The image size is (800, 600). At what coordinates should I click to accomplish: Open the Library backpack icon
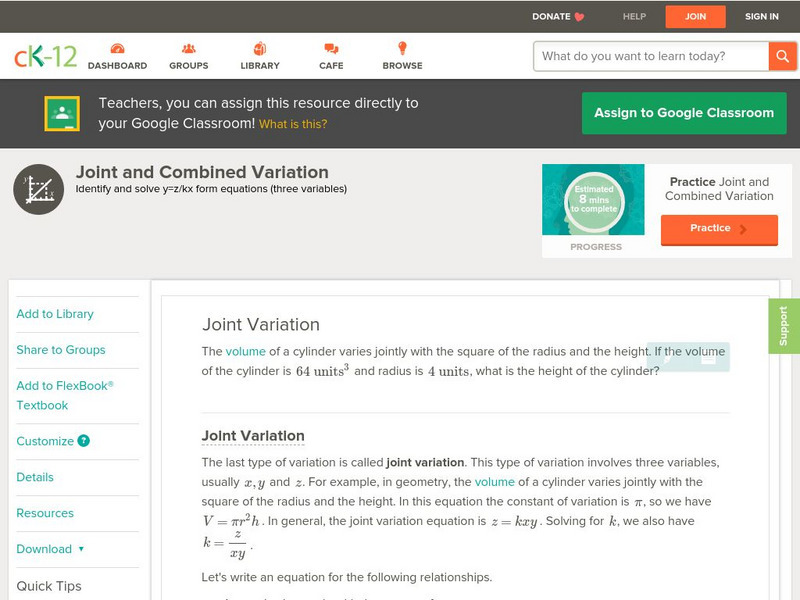(x=260, y=49)
